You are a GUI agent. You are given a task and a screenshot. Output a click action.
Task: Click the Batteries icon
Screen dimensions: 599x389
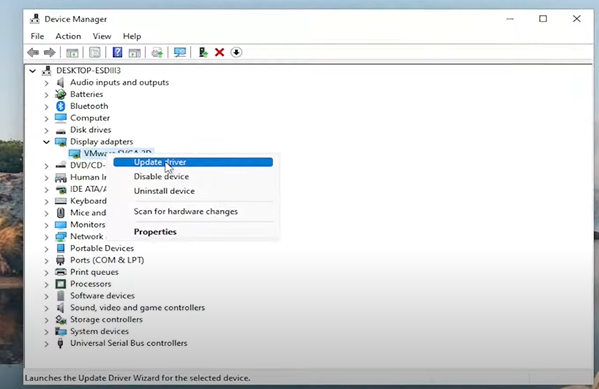60,94
